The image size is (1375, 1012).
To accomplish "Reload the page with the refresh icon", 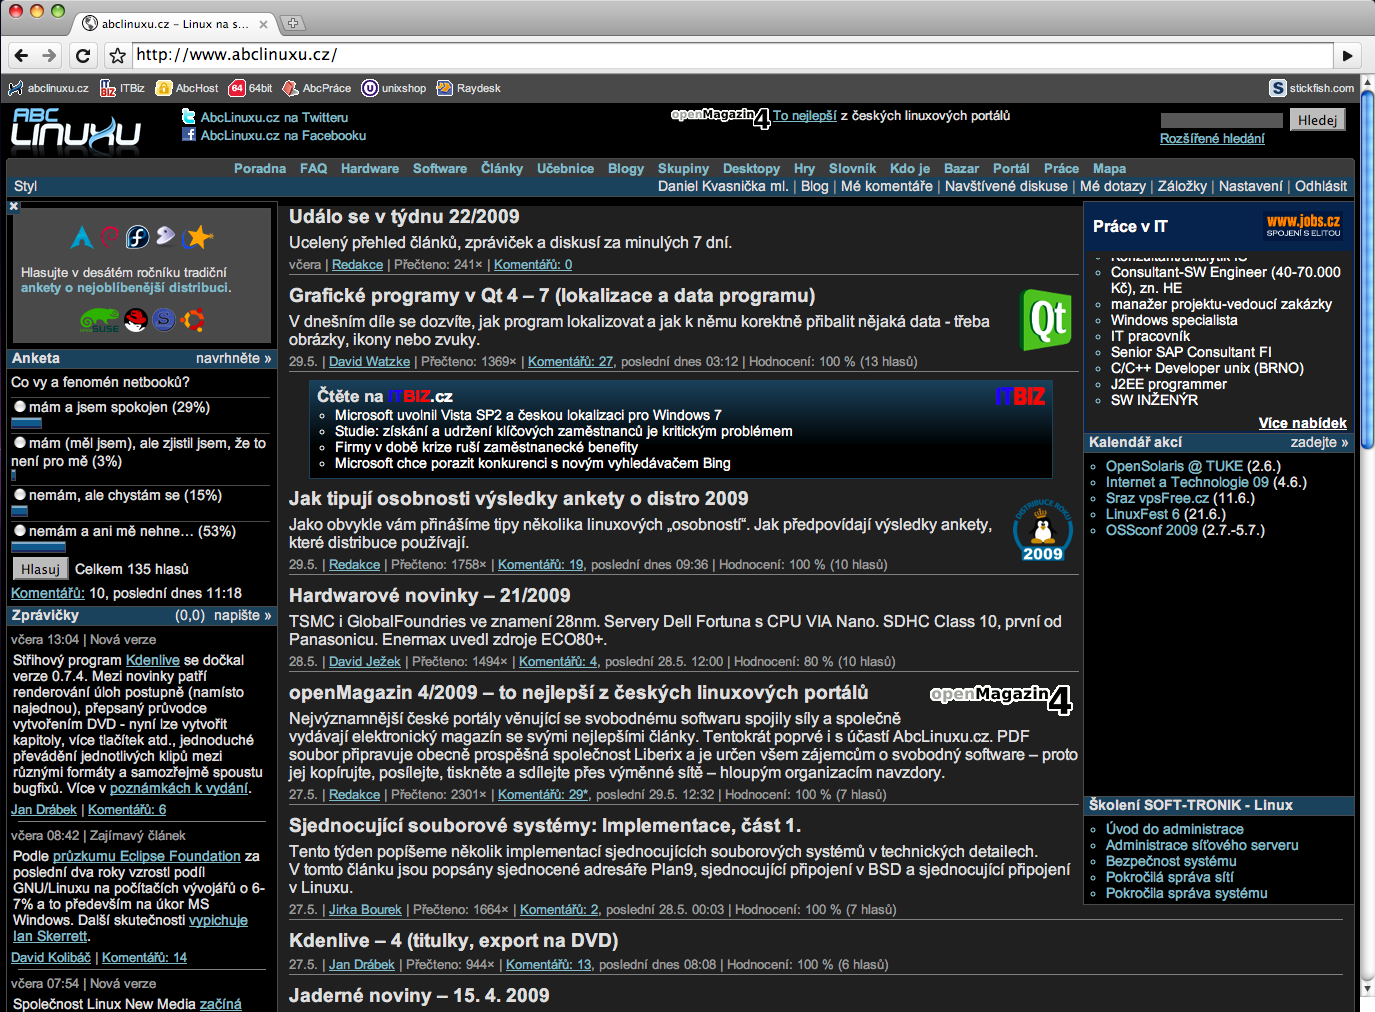I will pyautogui.click(x=83, y=56).
